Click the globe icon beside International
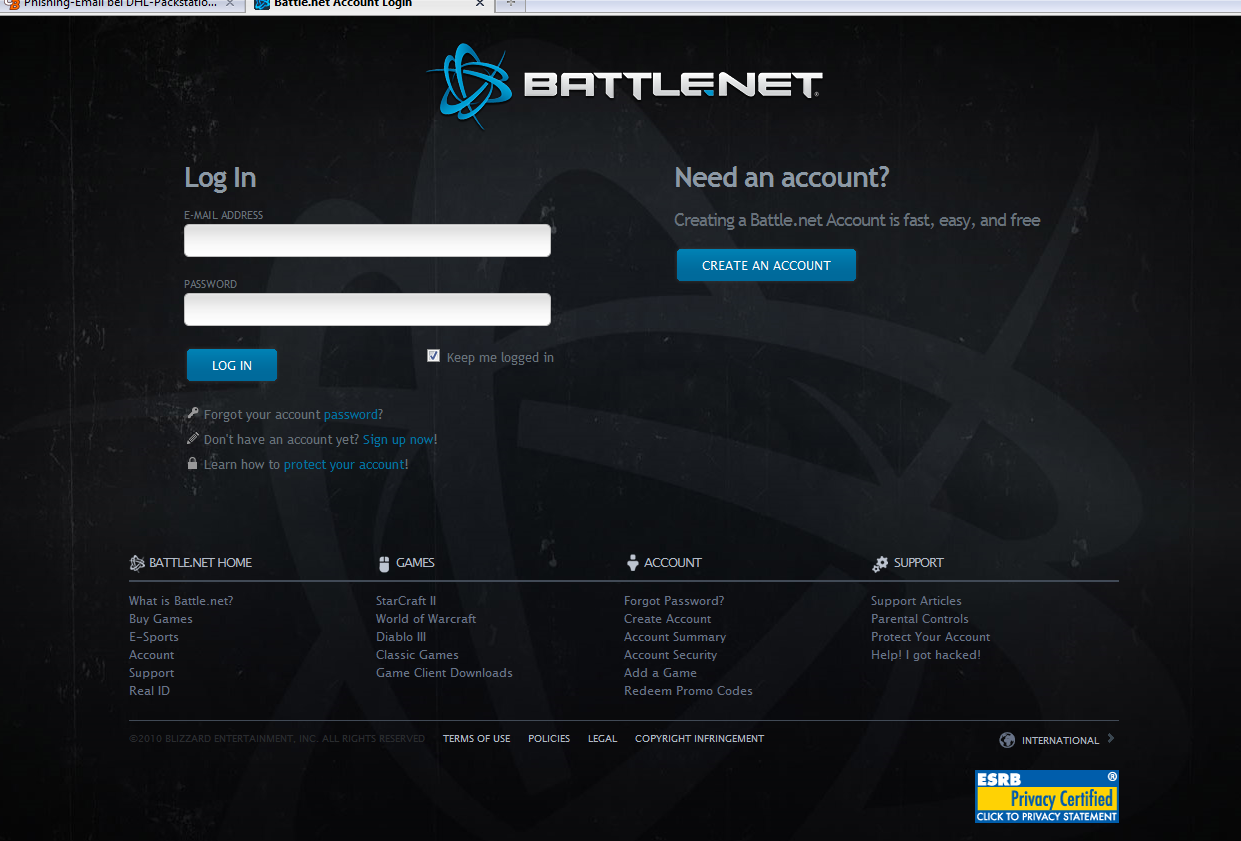The width and height of the screenshot is (1241, 841). 1007,740
